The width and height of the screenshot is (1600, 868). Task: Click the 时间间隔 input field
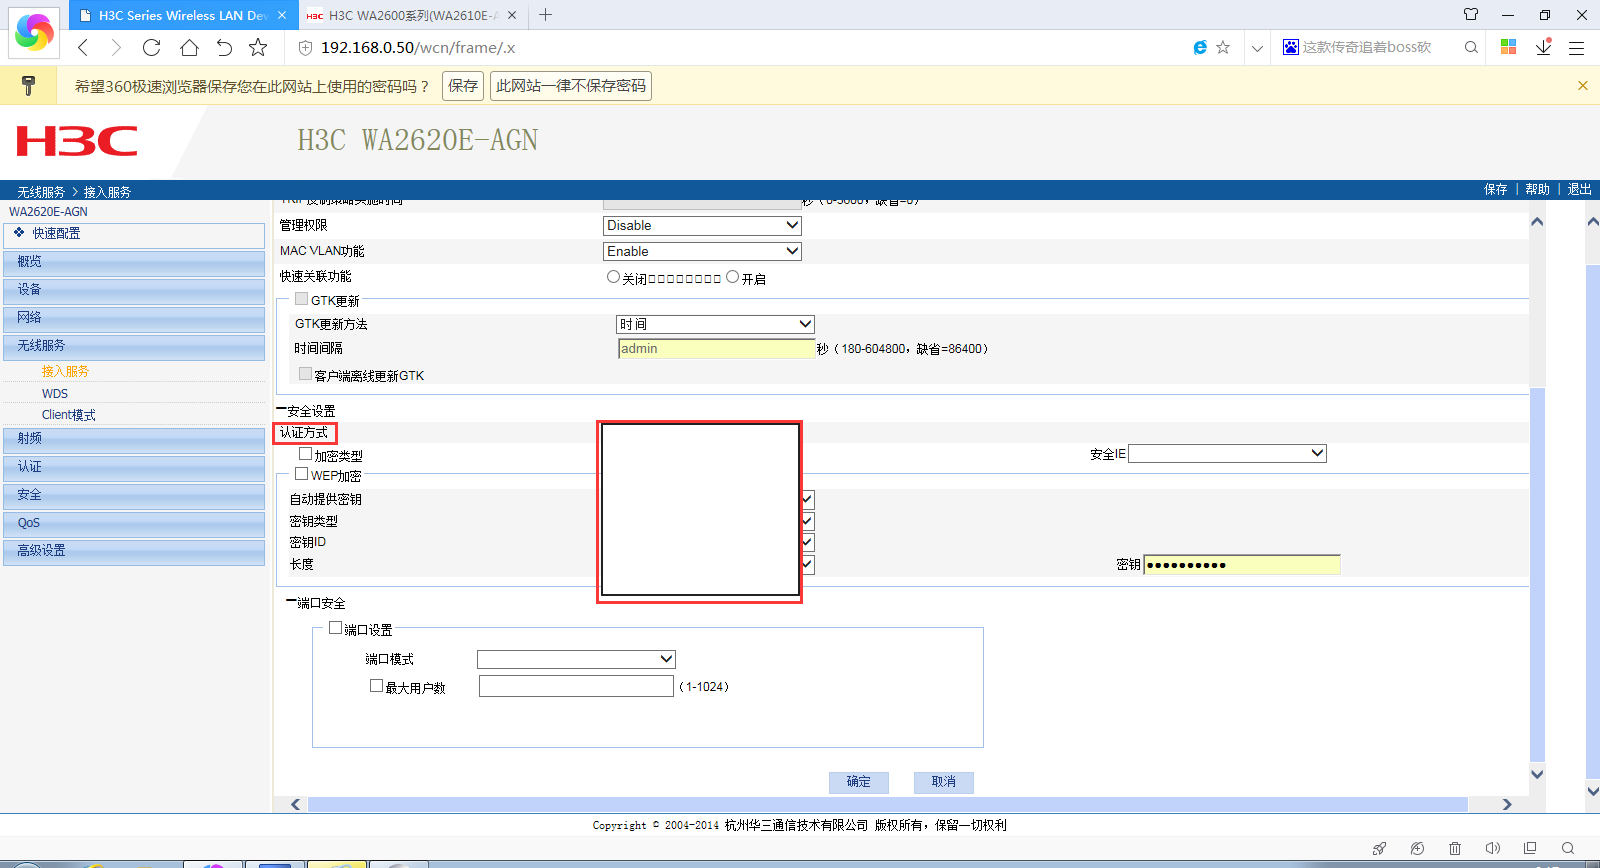pos(717,348)
